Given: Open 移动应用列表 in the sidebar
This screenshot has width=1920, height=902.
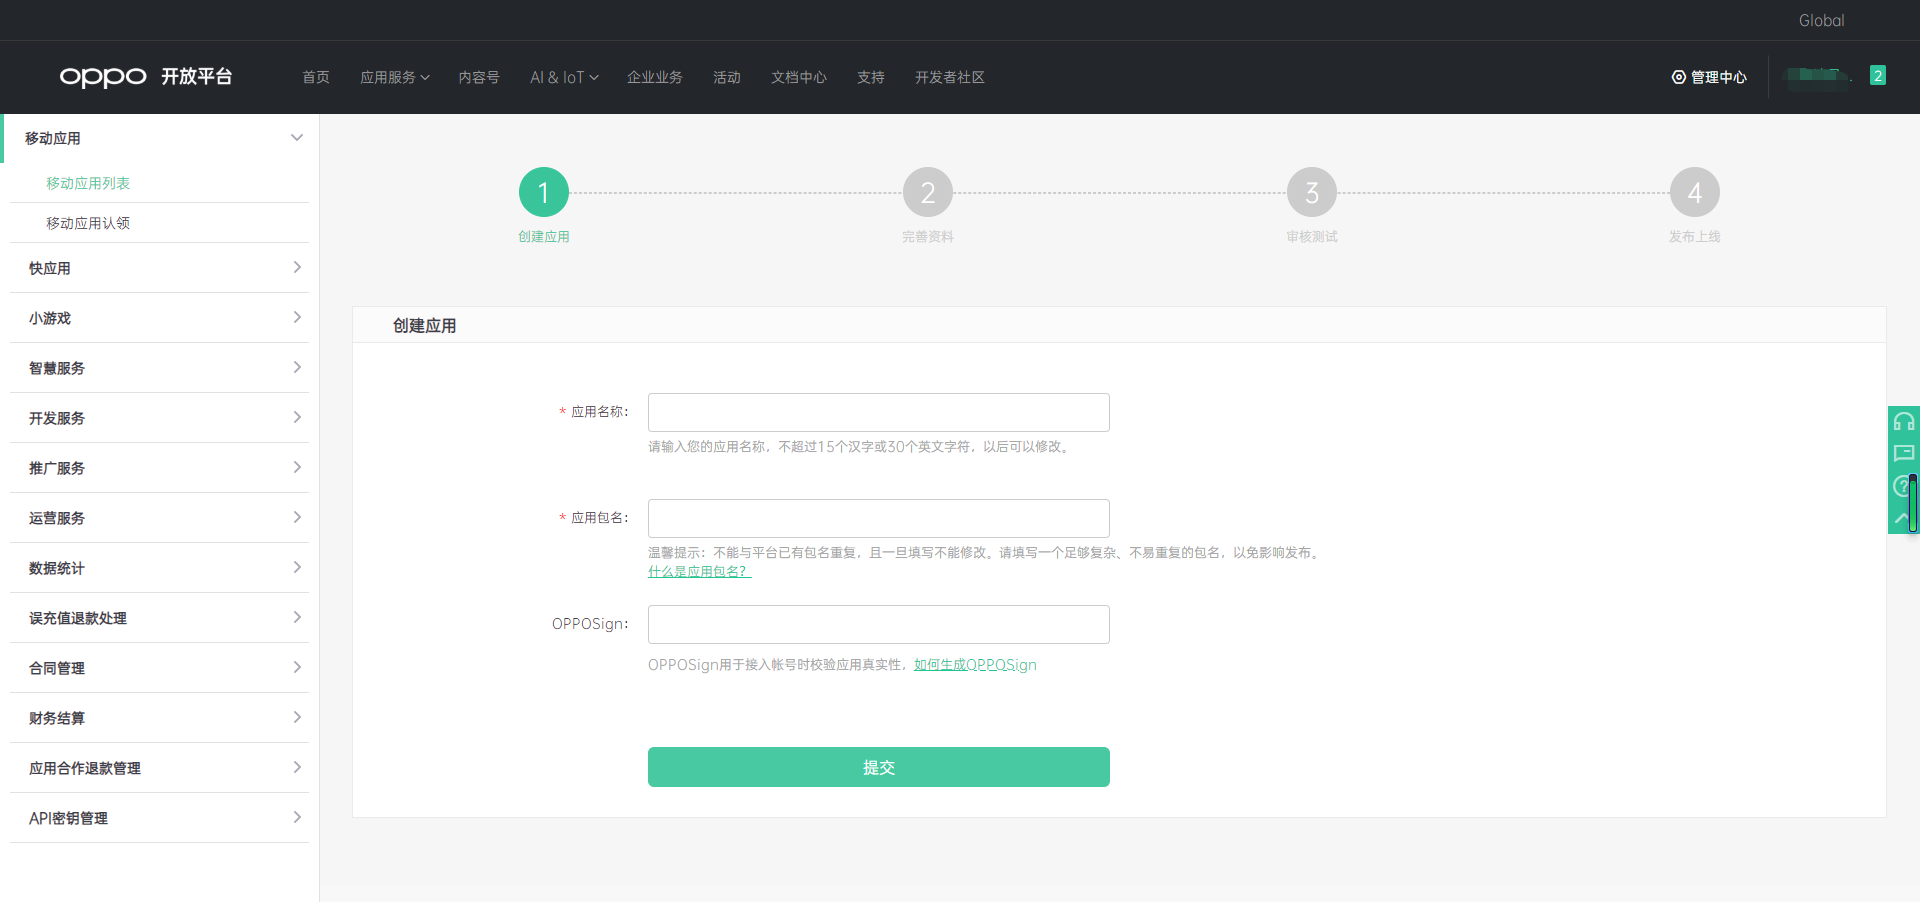Looking at the screenshot, I should [88, 183].
